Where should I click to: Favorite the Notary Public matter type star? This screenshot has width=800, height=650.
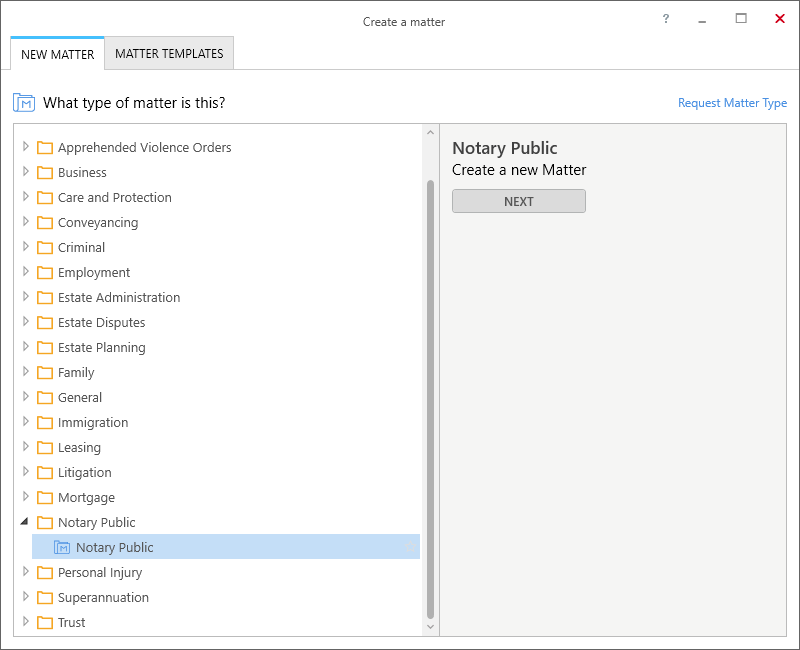coord(410,547)
